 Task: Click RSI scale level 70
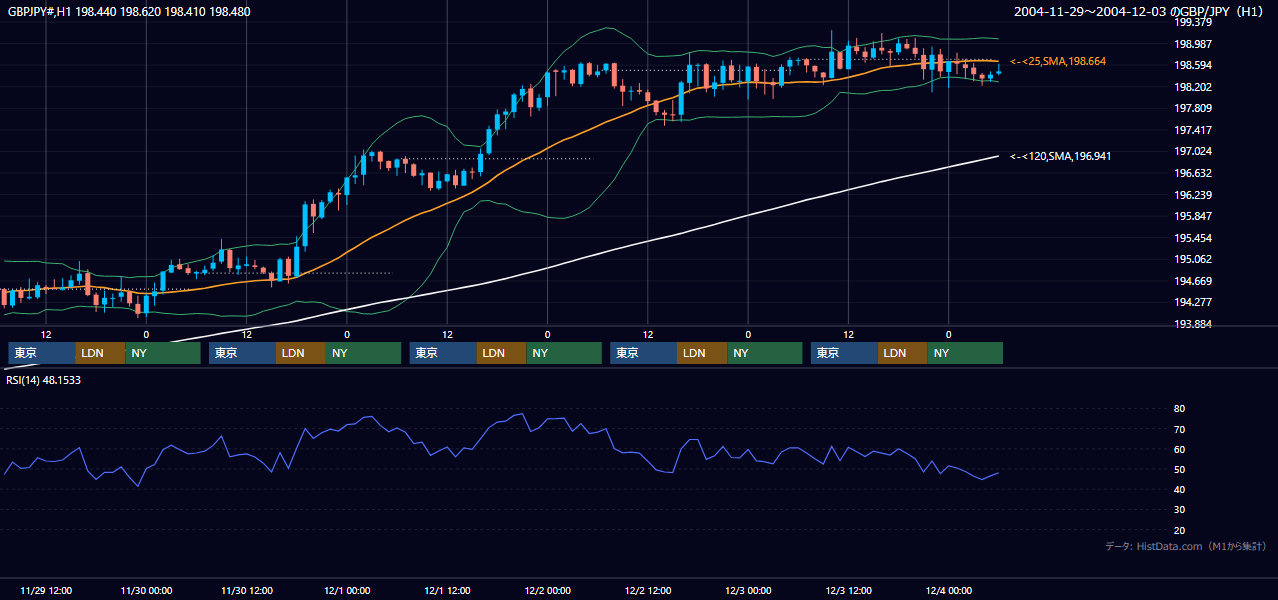click(1179, 429)
